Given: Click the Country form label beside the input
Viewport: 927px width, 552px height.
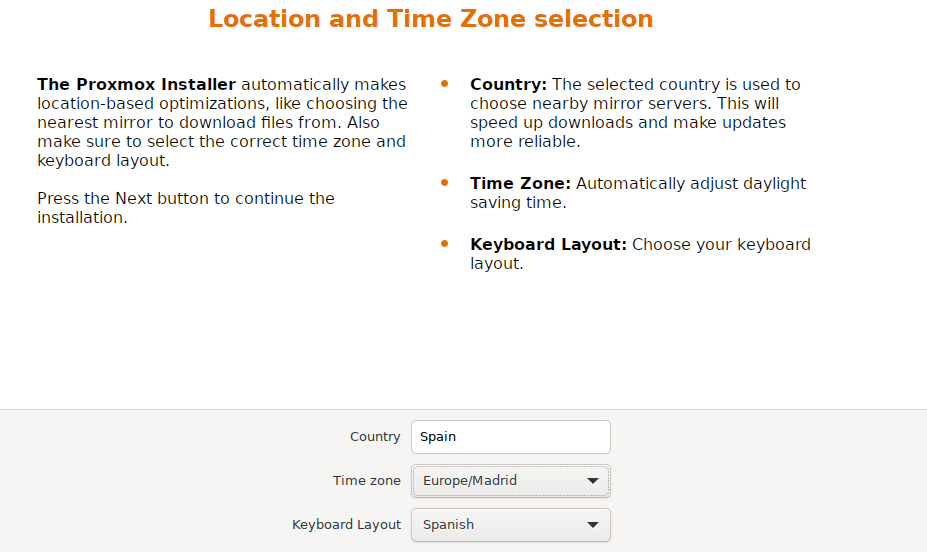Looking at the screenshot, I should coord(375,437).
